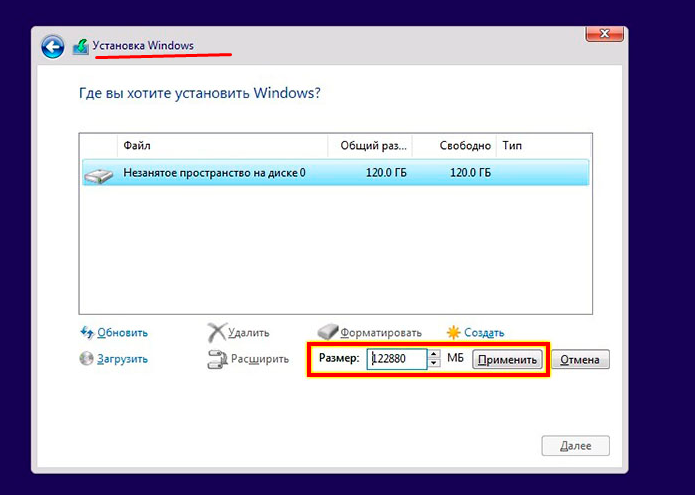Select the Создать link
This screenshot has height=495, width=695.
484,333
